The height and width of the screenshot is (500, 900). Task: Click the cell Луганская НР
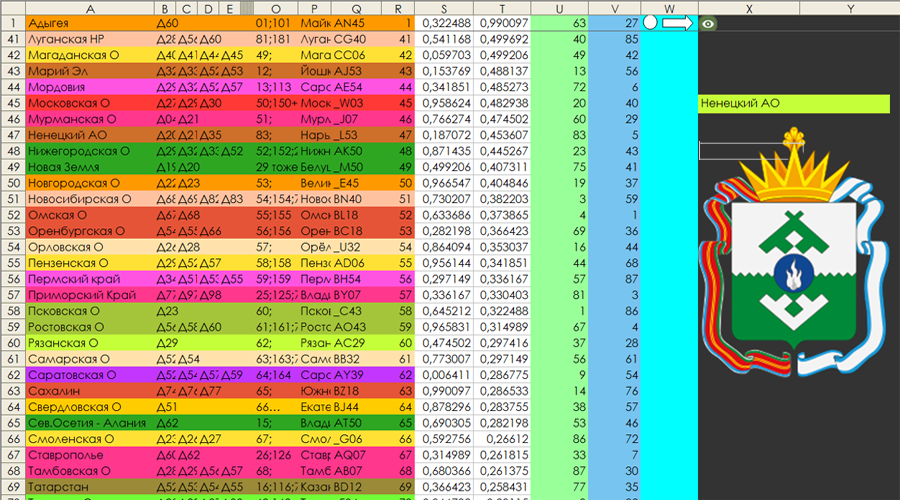tap(90, 40)
